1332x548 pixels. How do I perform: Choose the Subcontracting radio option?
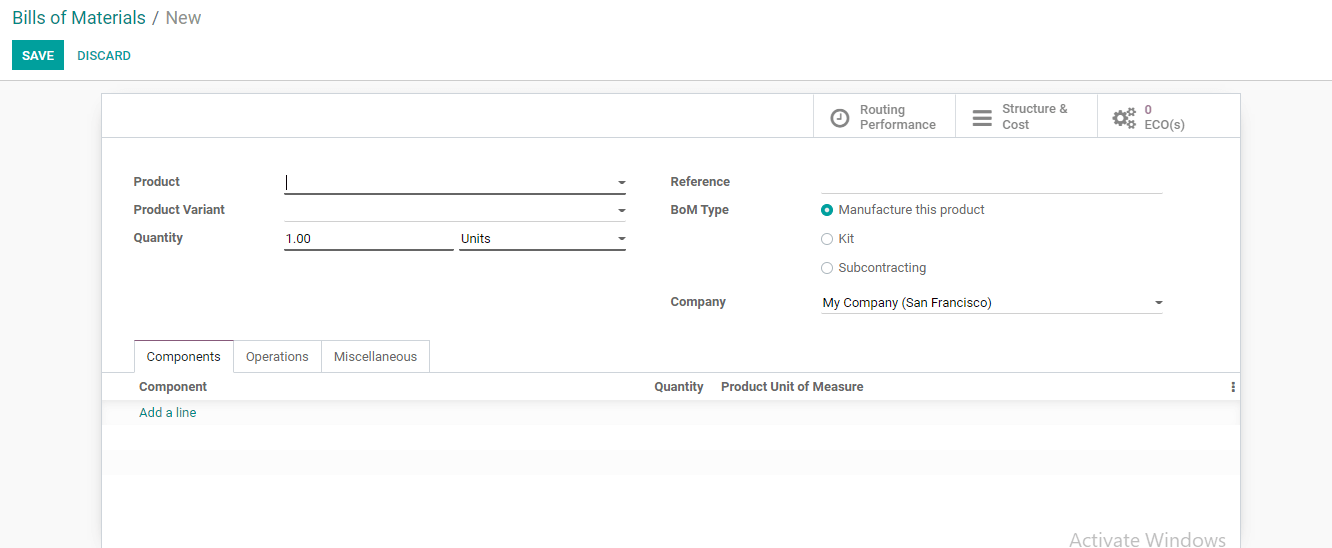[827, 268]
